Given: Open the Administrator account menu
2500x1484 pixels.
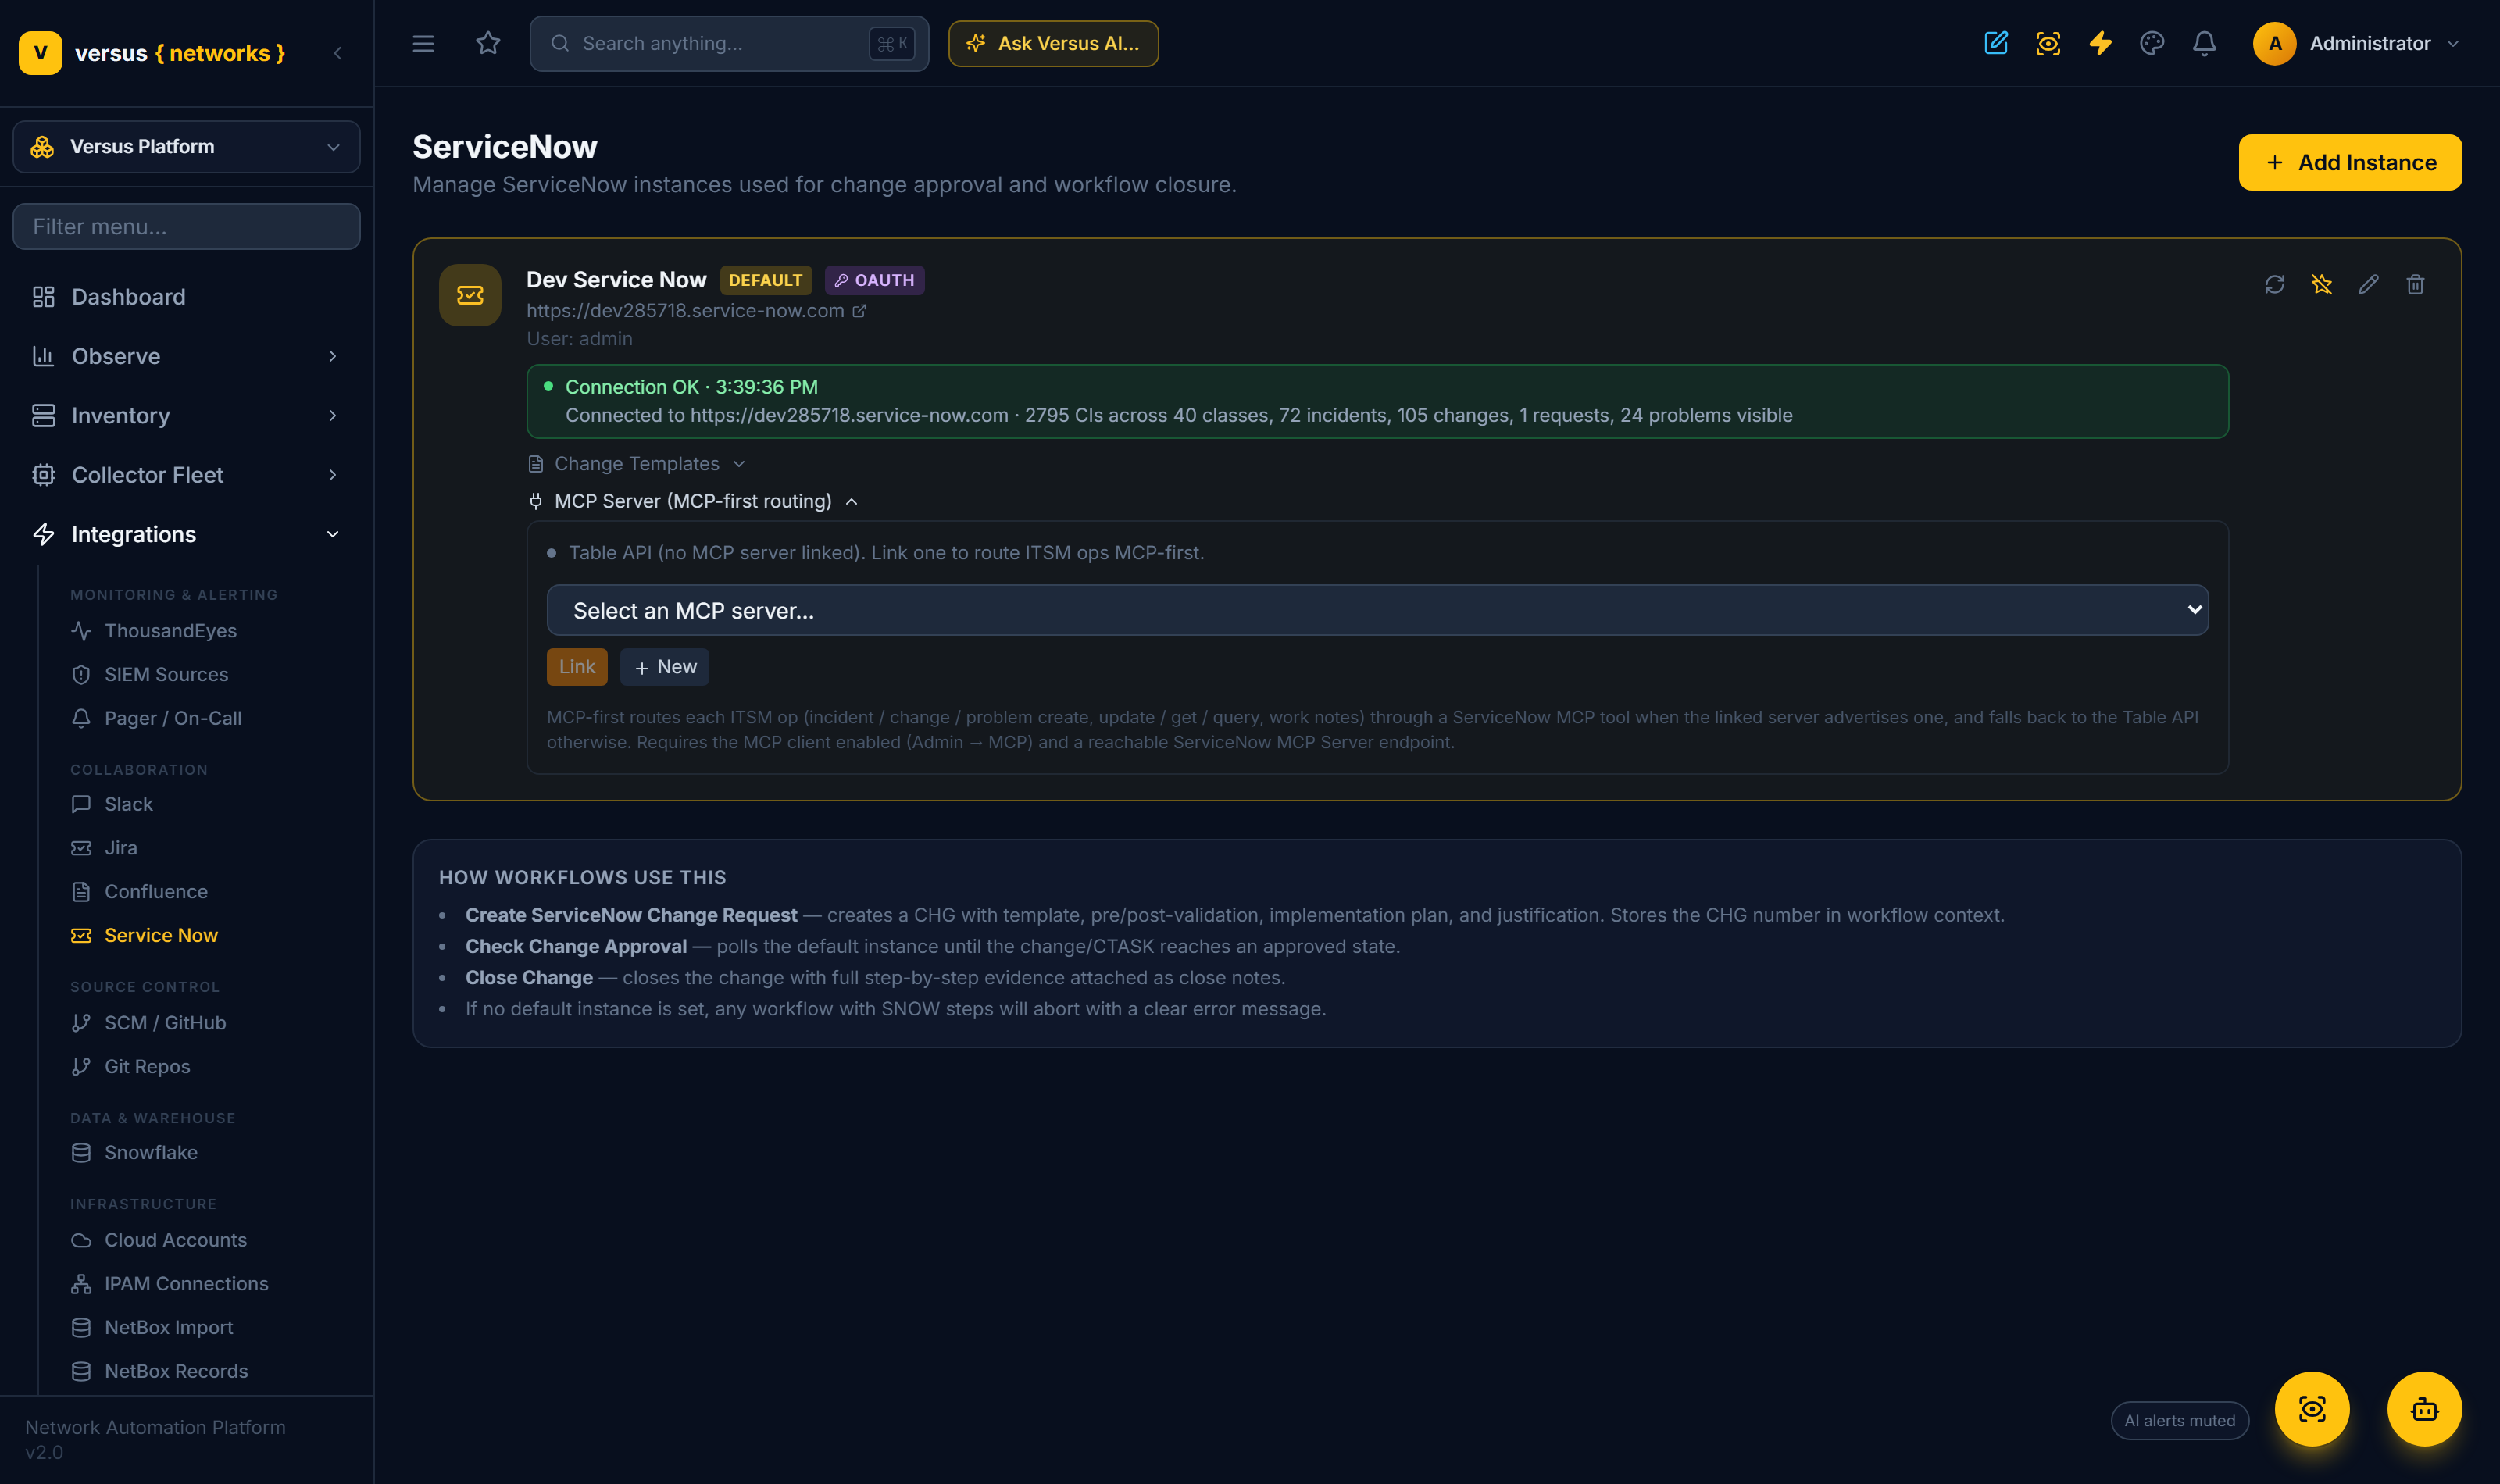Looking at the screenshot, I should coord(2357,43).
